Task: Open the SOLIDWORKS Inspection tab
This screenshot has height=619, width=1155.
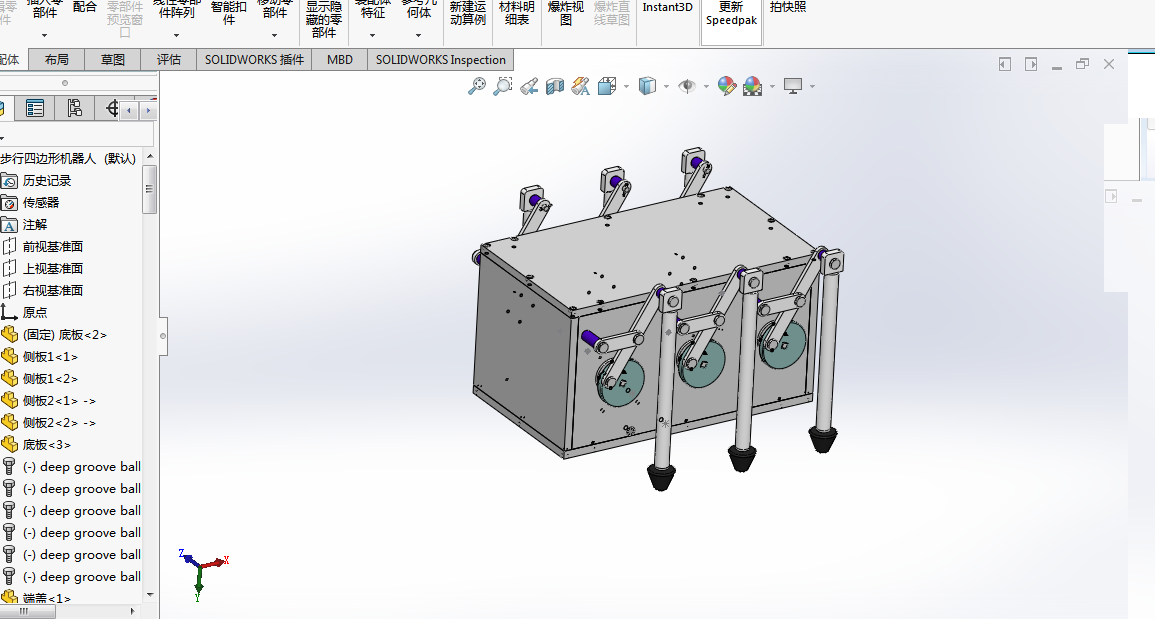Action: coord(440,59)
